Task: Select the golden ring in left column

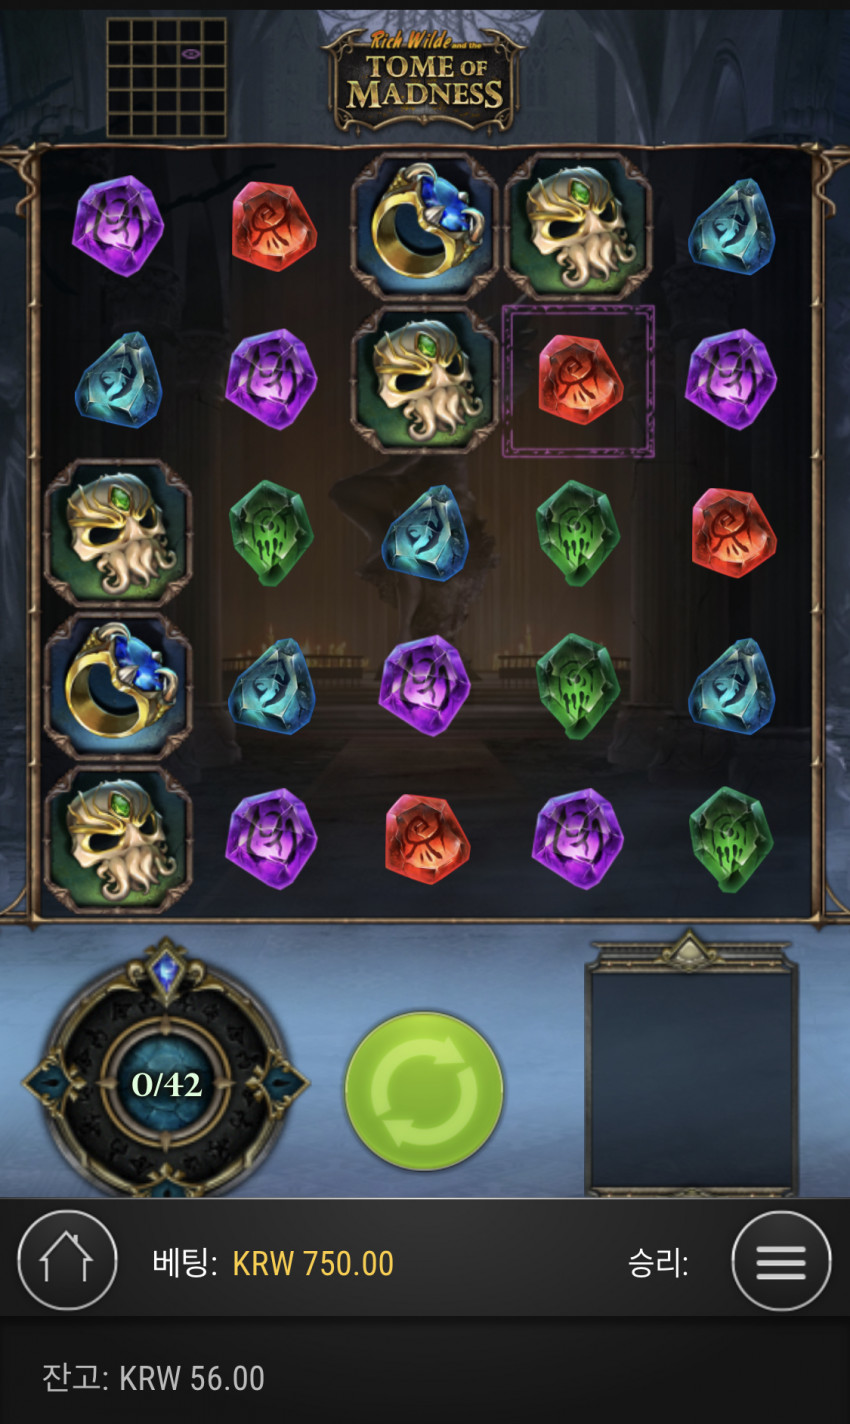Action: 118,686
